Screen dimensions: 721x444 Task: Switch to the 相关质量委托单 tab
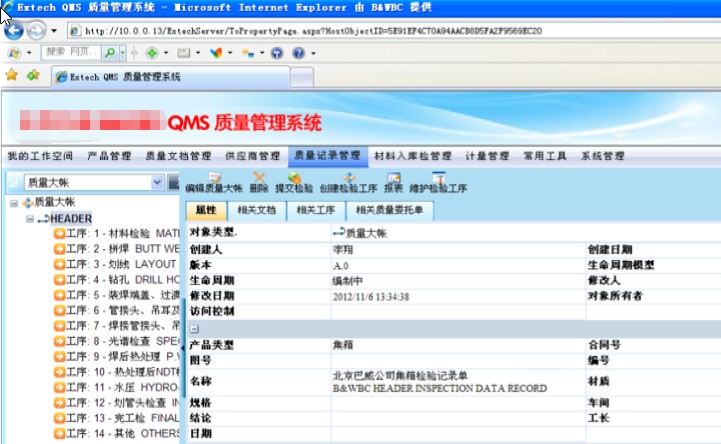pos(389,211)
